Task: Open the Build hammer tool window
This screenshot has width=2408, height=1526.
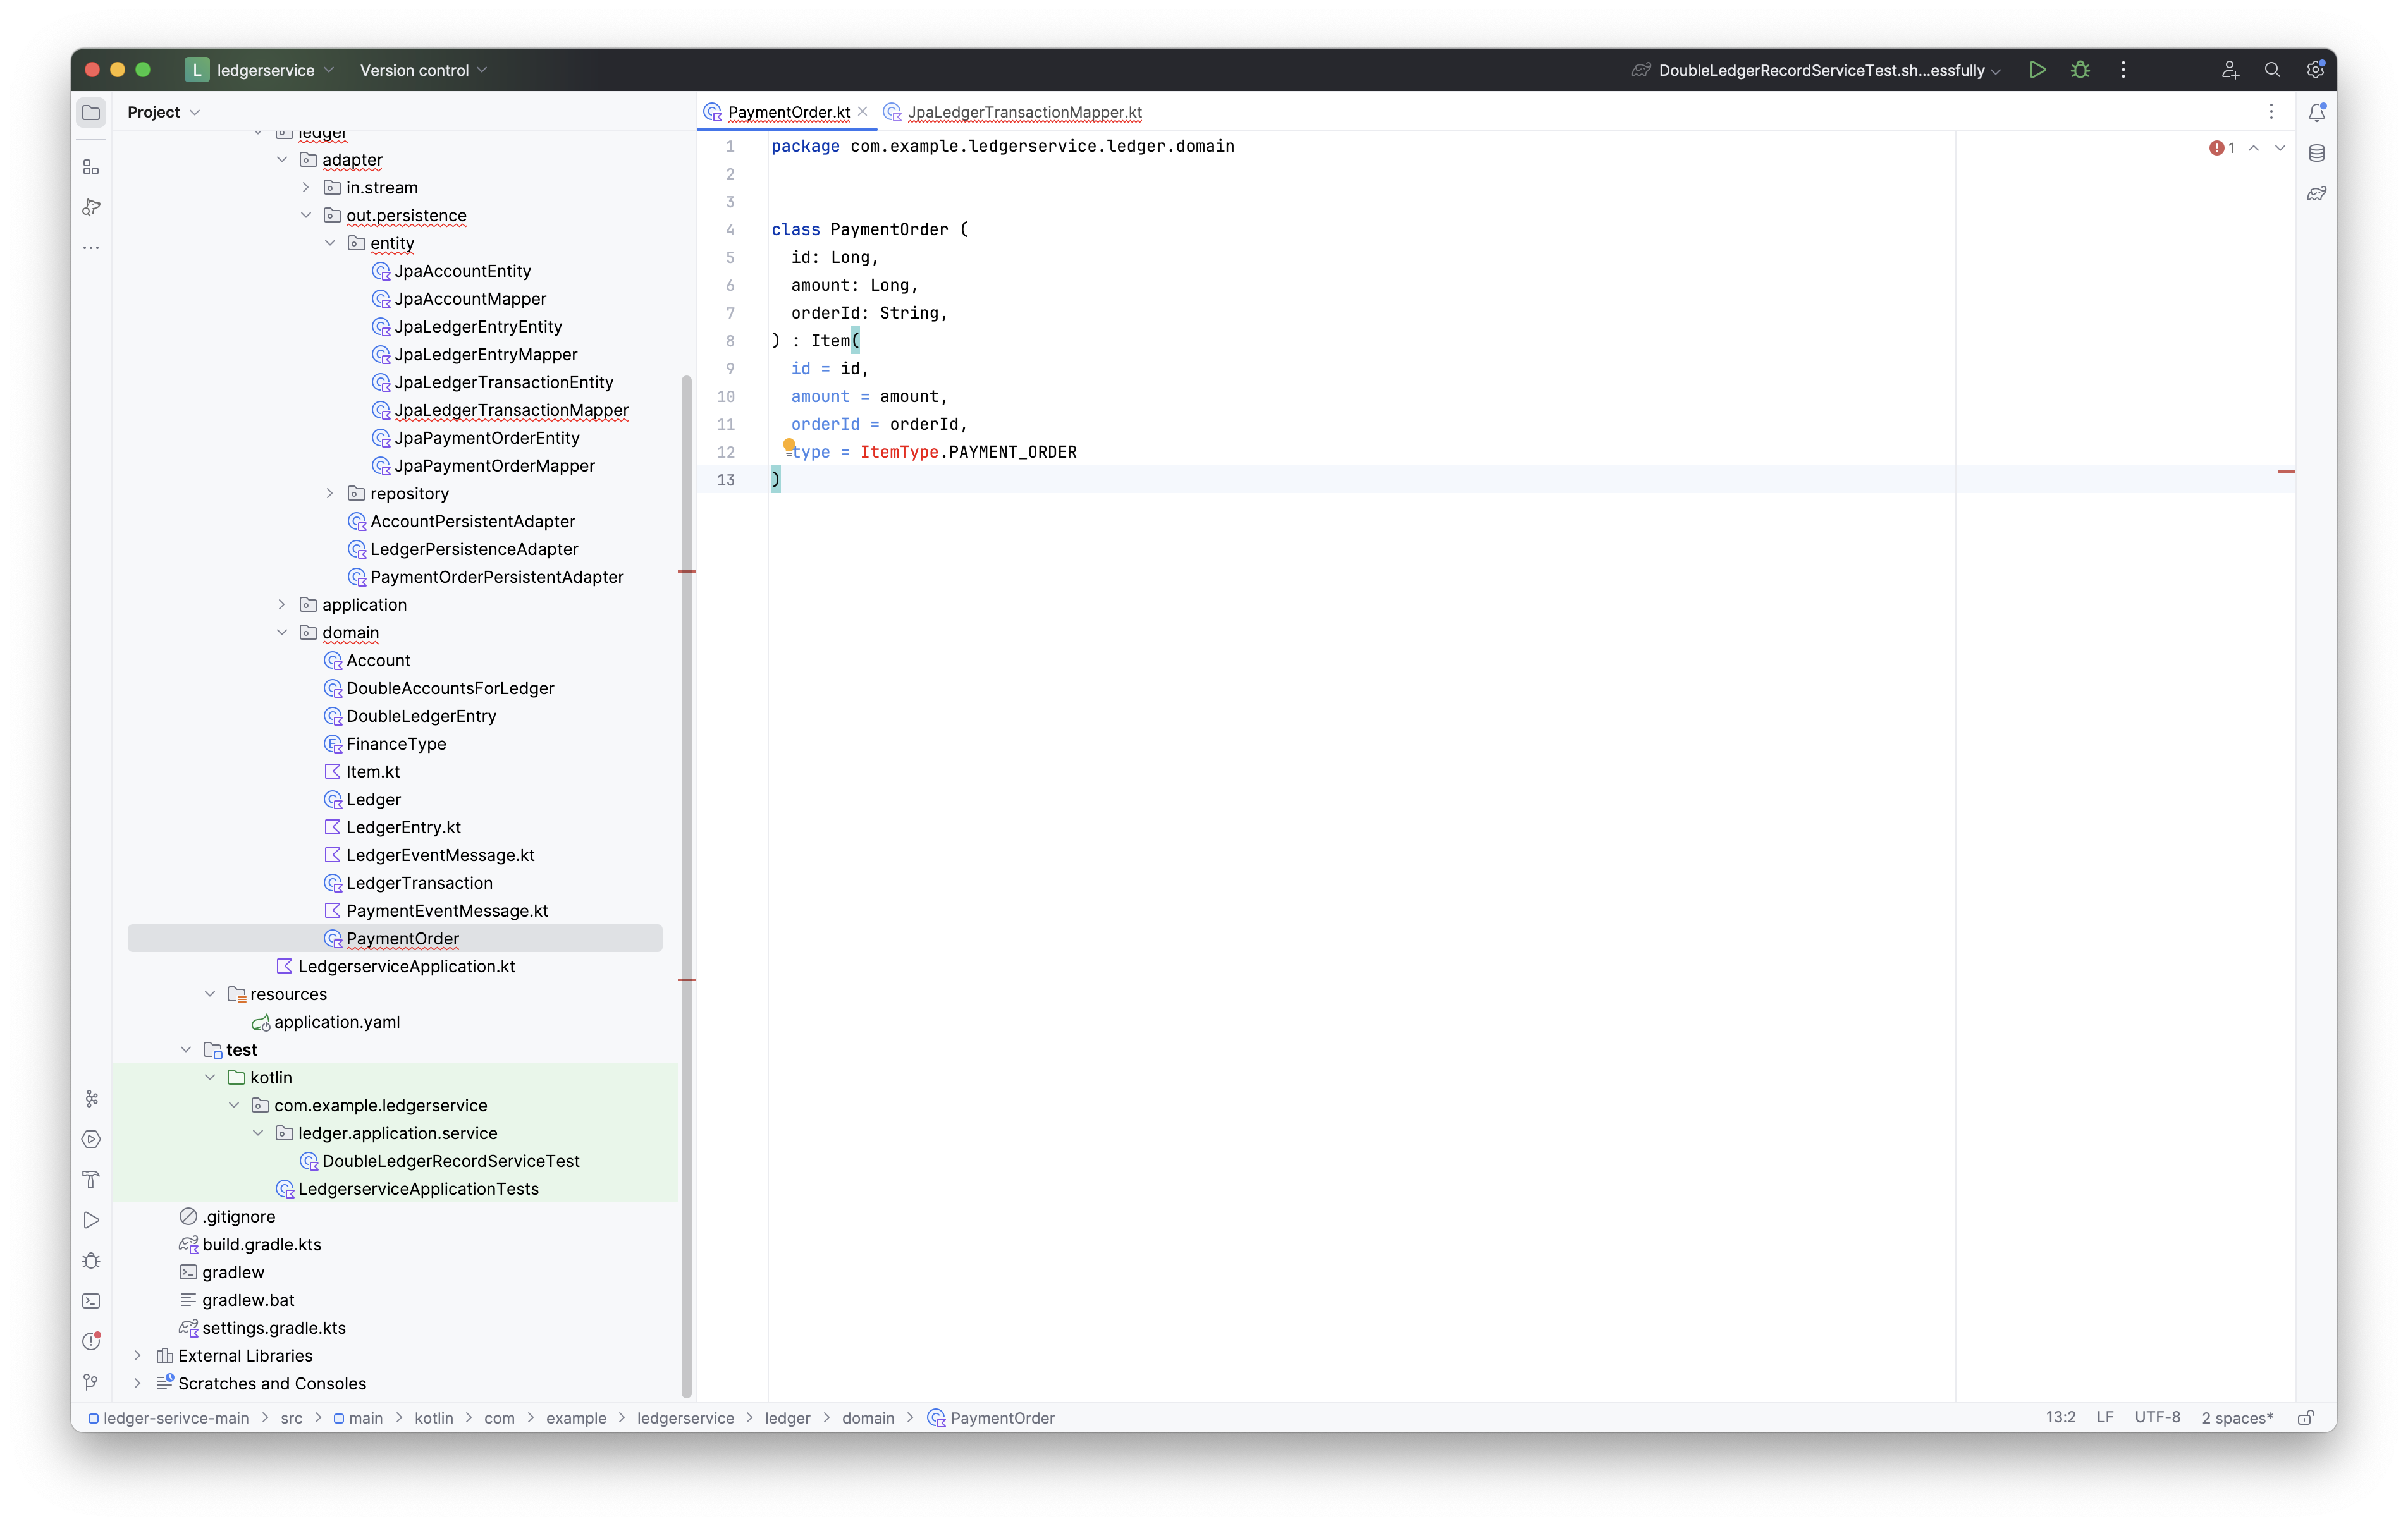Action: [91, 1180]
